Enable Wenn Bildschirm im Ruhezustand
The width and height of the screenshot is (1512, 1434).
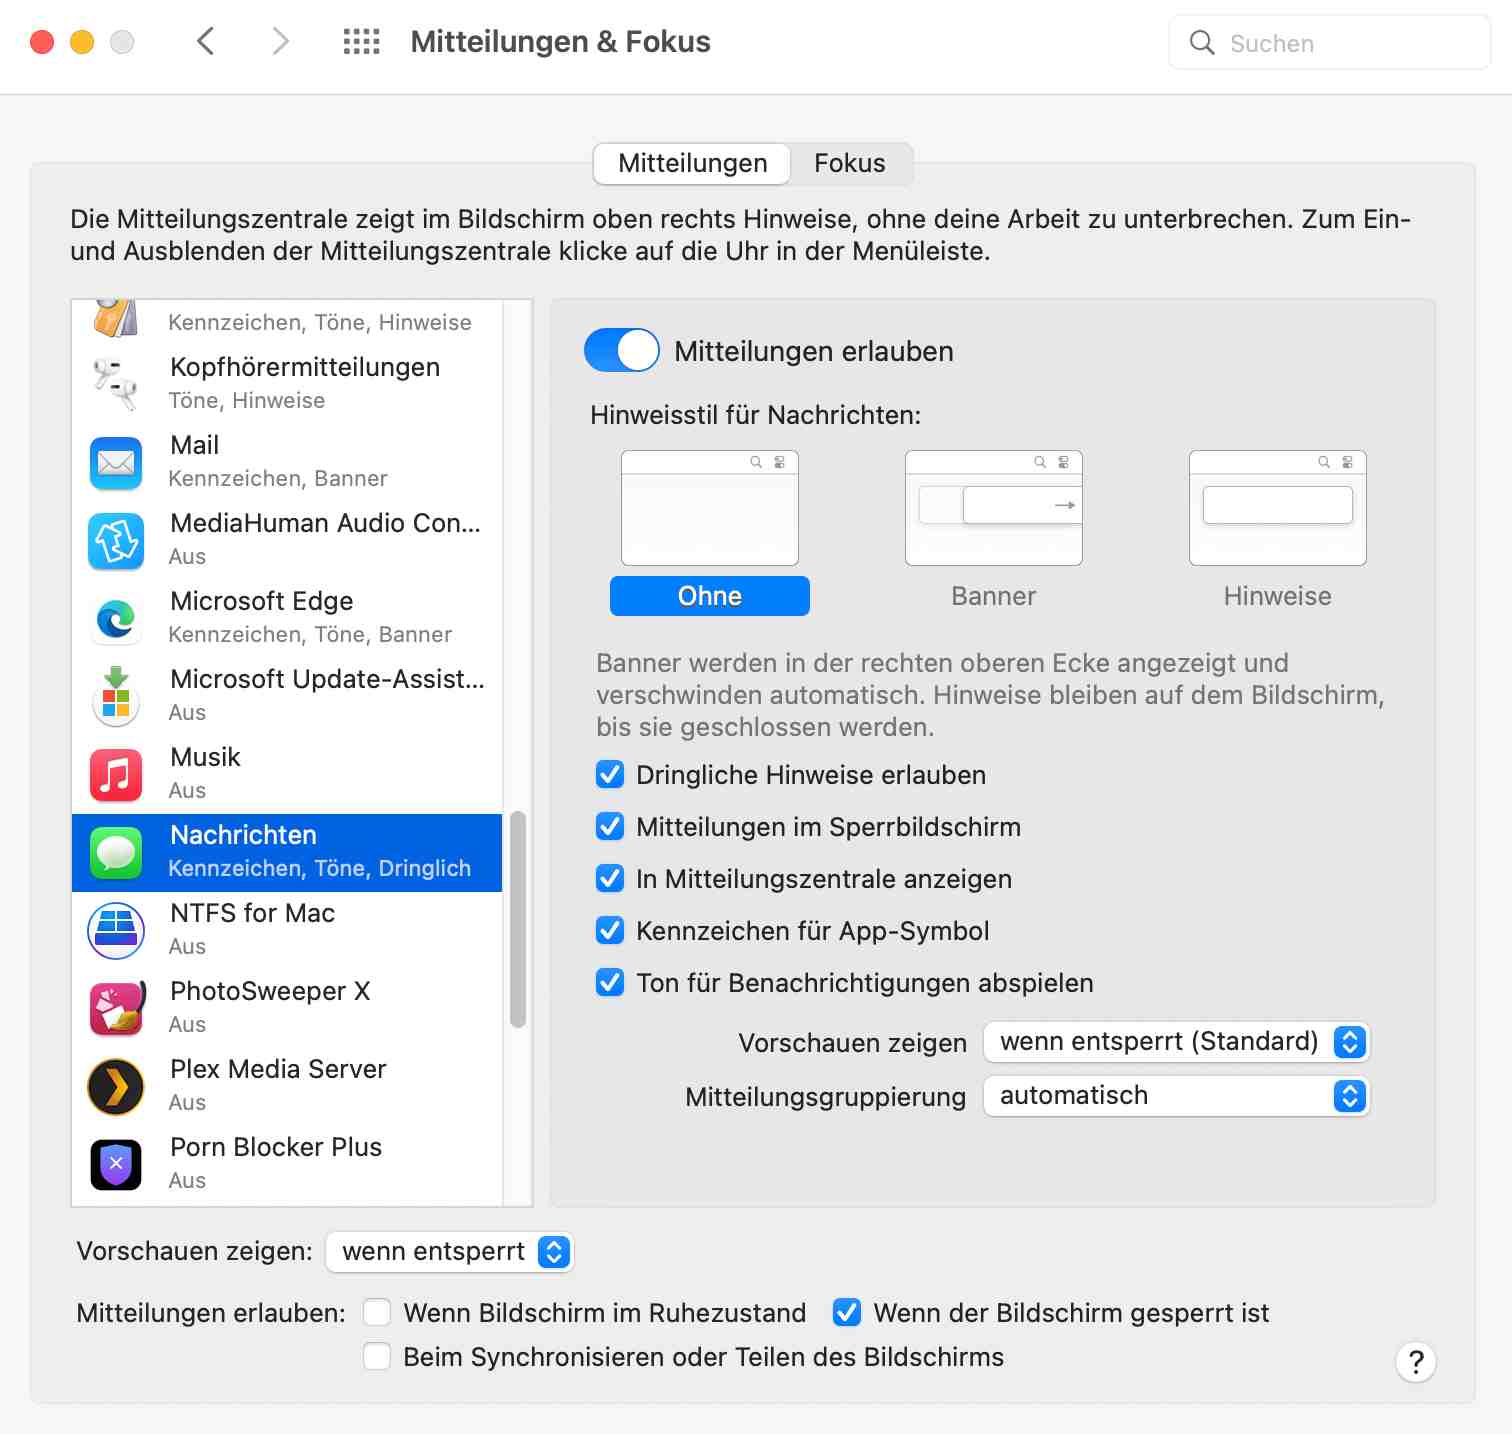[x=377, y=1312]
